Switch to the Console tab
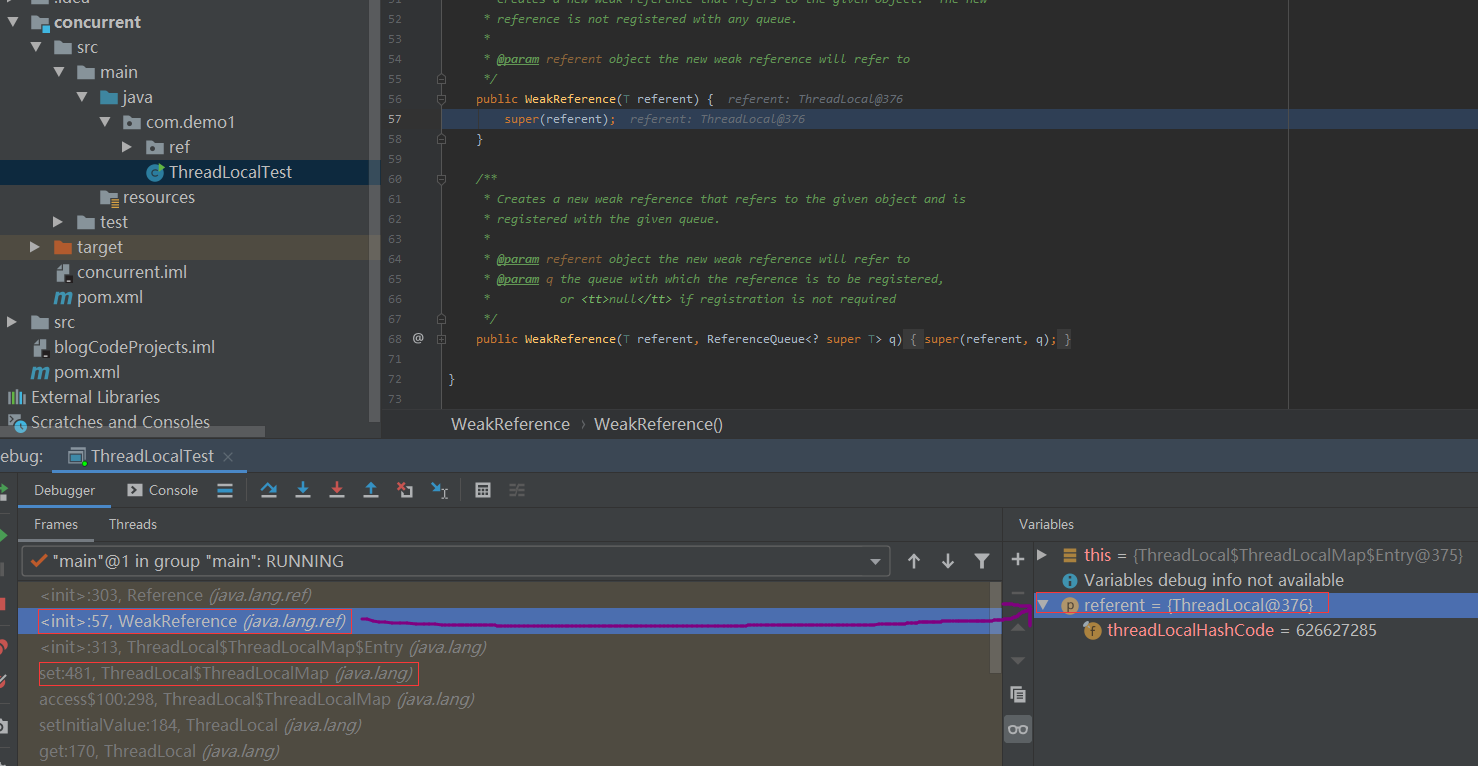1478x766 pixels. tap(162, 490)
